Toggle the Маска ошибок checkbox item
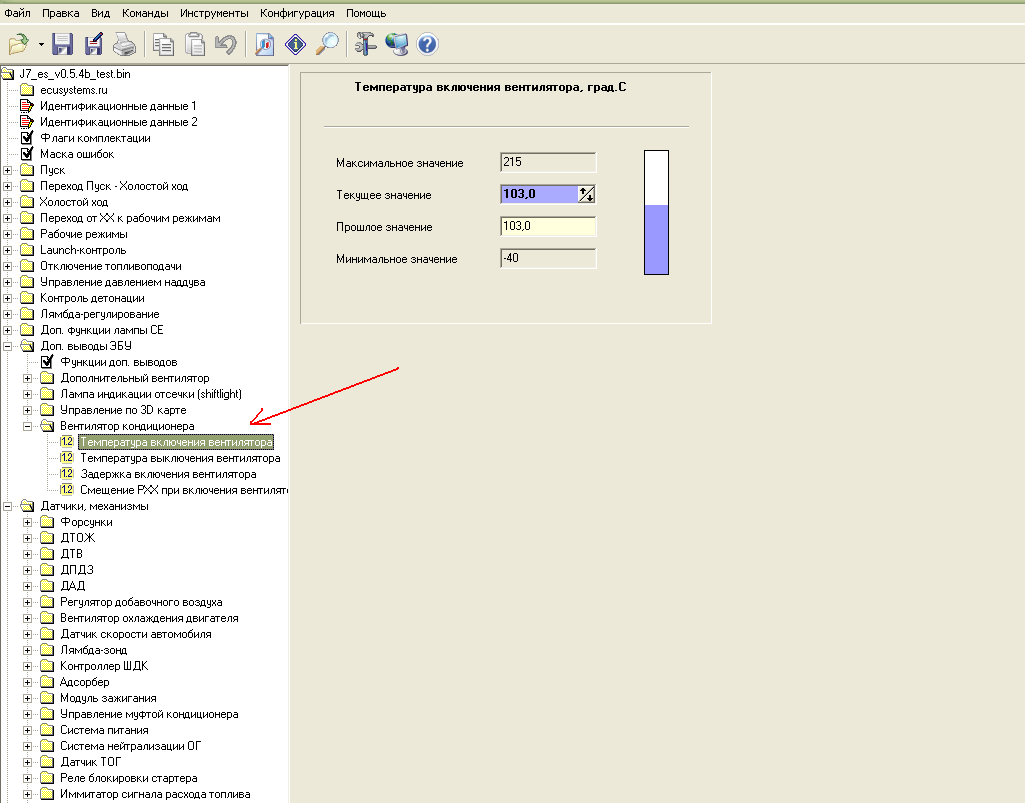Viewport: 1025px width, 803px height. (27, 154)
